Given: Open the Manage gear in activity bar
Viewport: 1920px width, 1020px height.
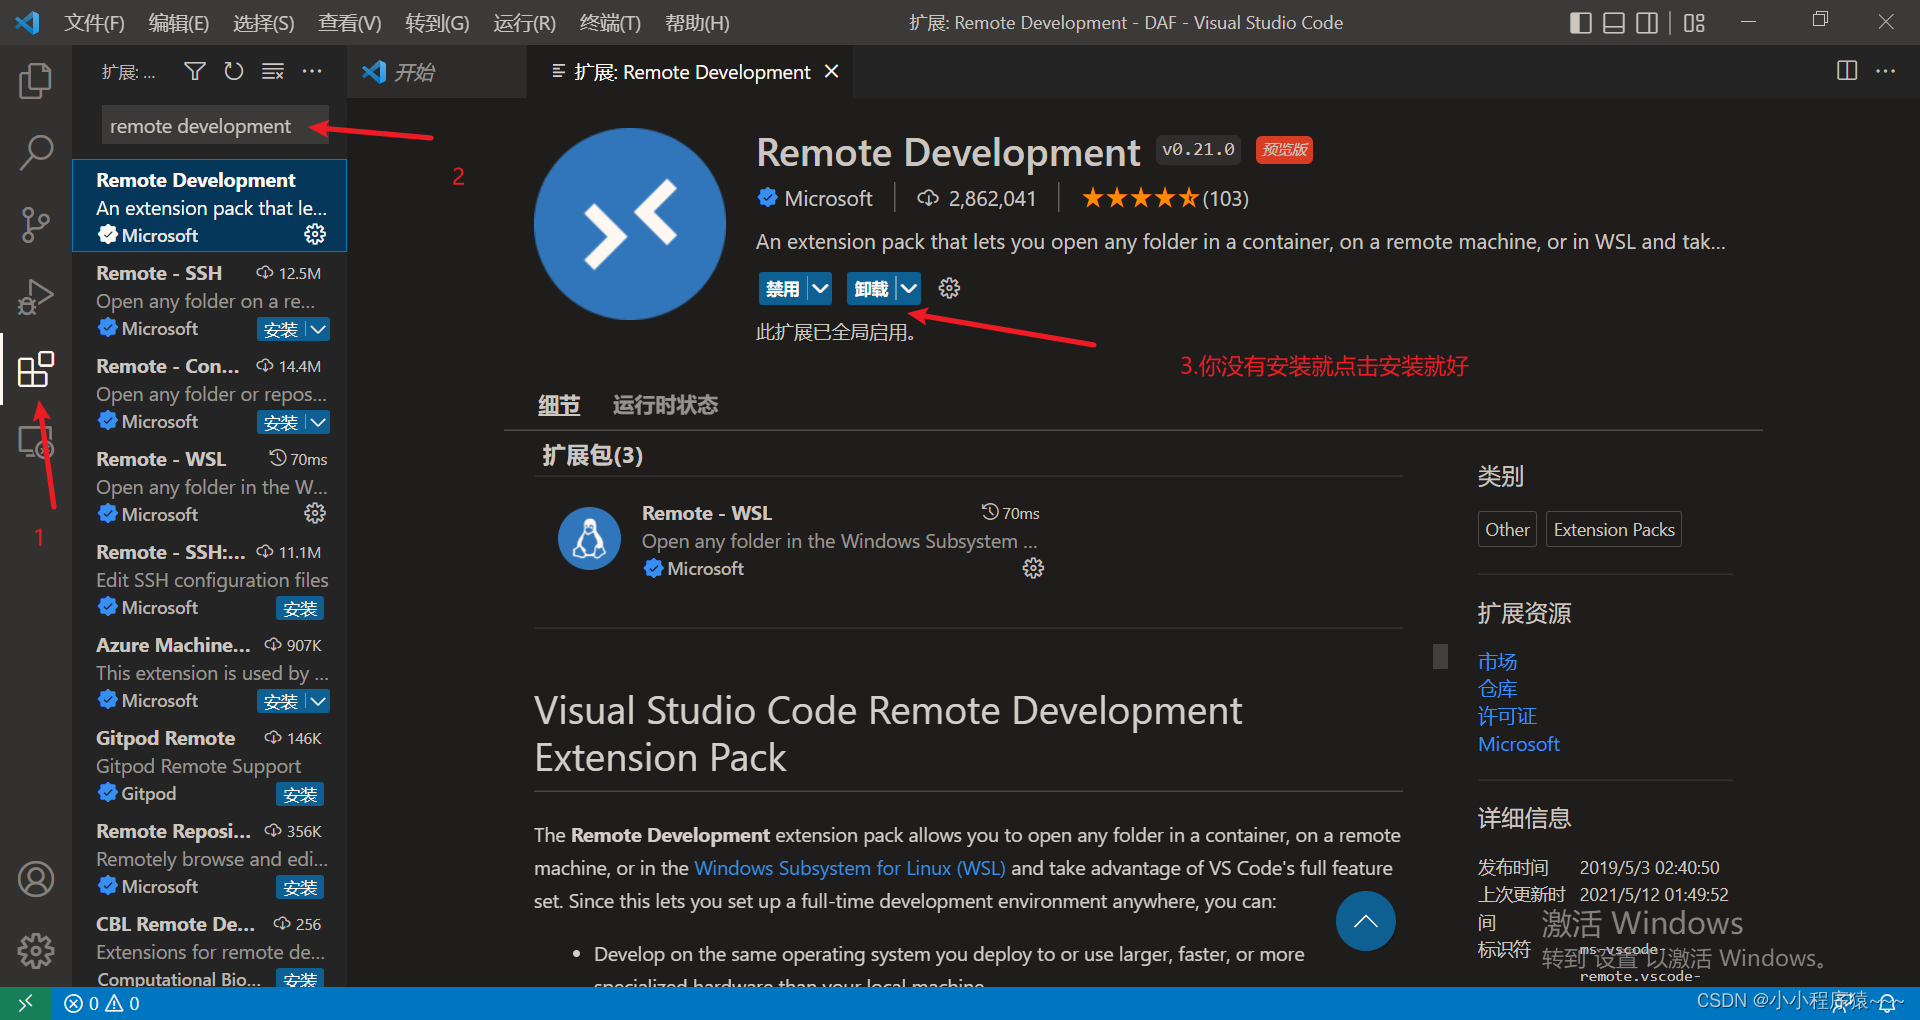Looking at the screenshot, I should coord(36,951).
